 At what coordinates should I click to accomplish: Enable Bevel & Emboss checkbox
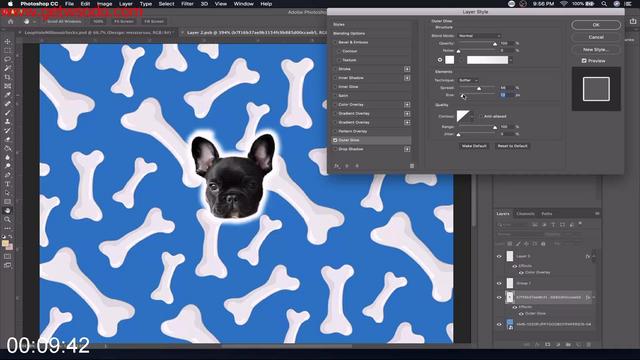(x=335, y=42)
